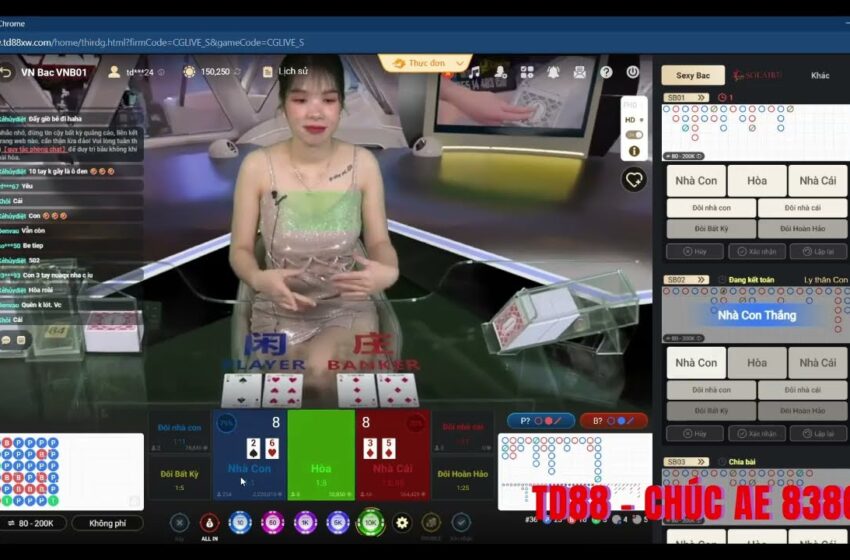The image size is (850, 560).
Task: Place bet on green Hòa area
Action: coord(321,455)
